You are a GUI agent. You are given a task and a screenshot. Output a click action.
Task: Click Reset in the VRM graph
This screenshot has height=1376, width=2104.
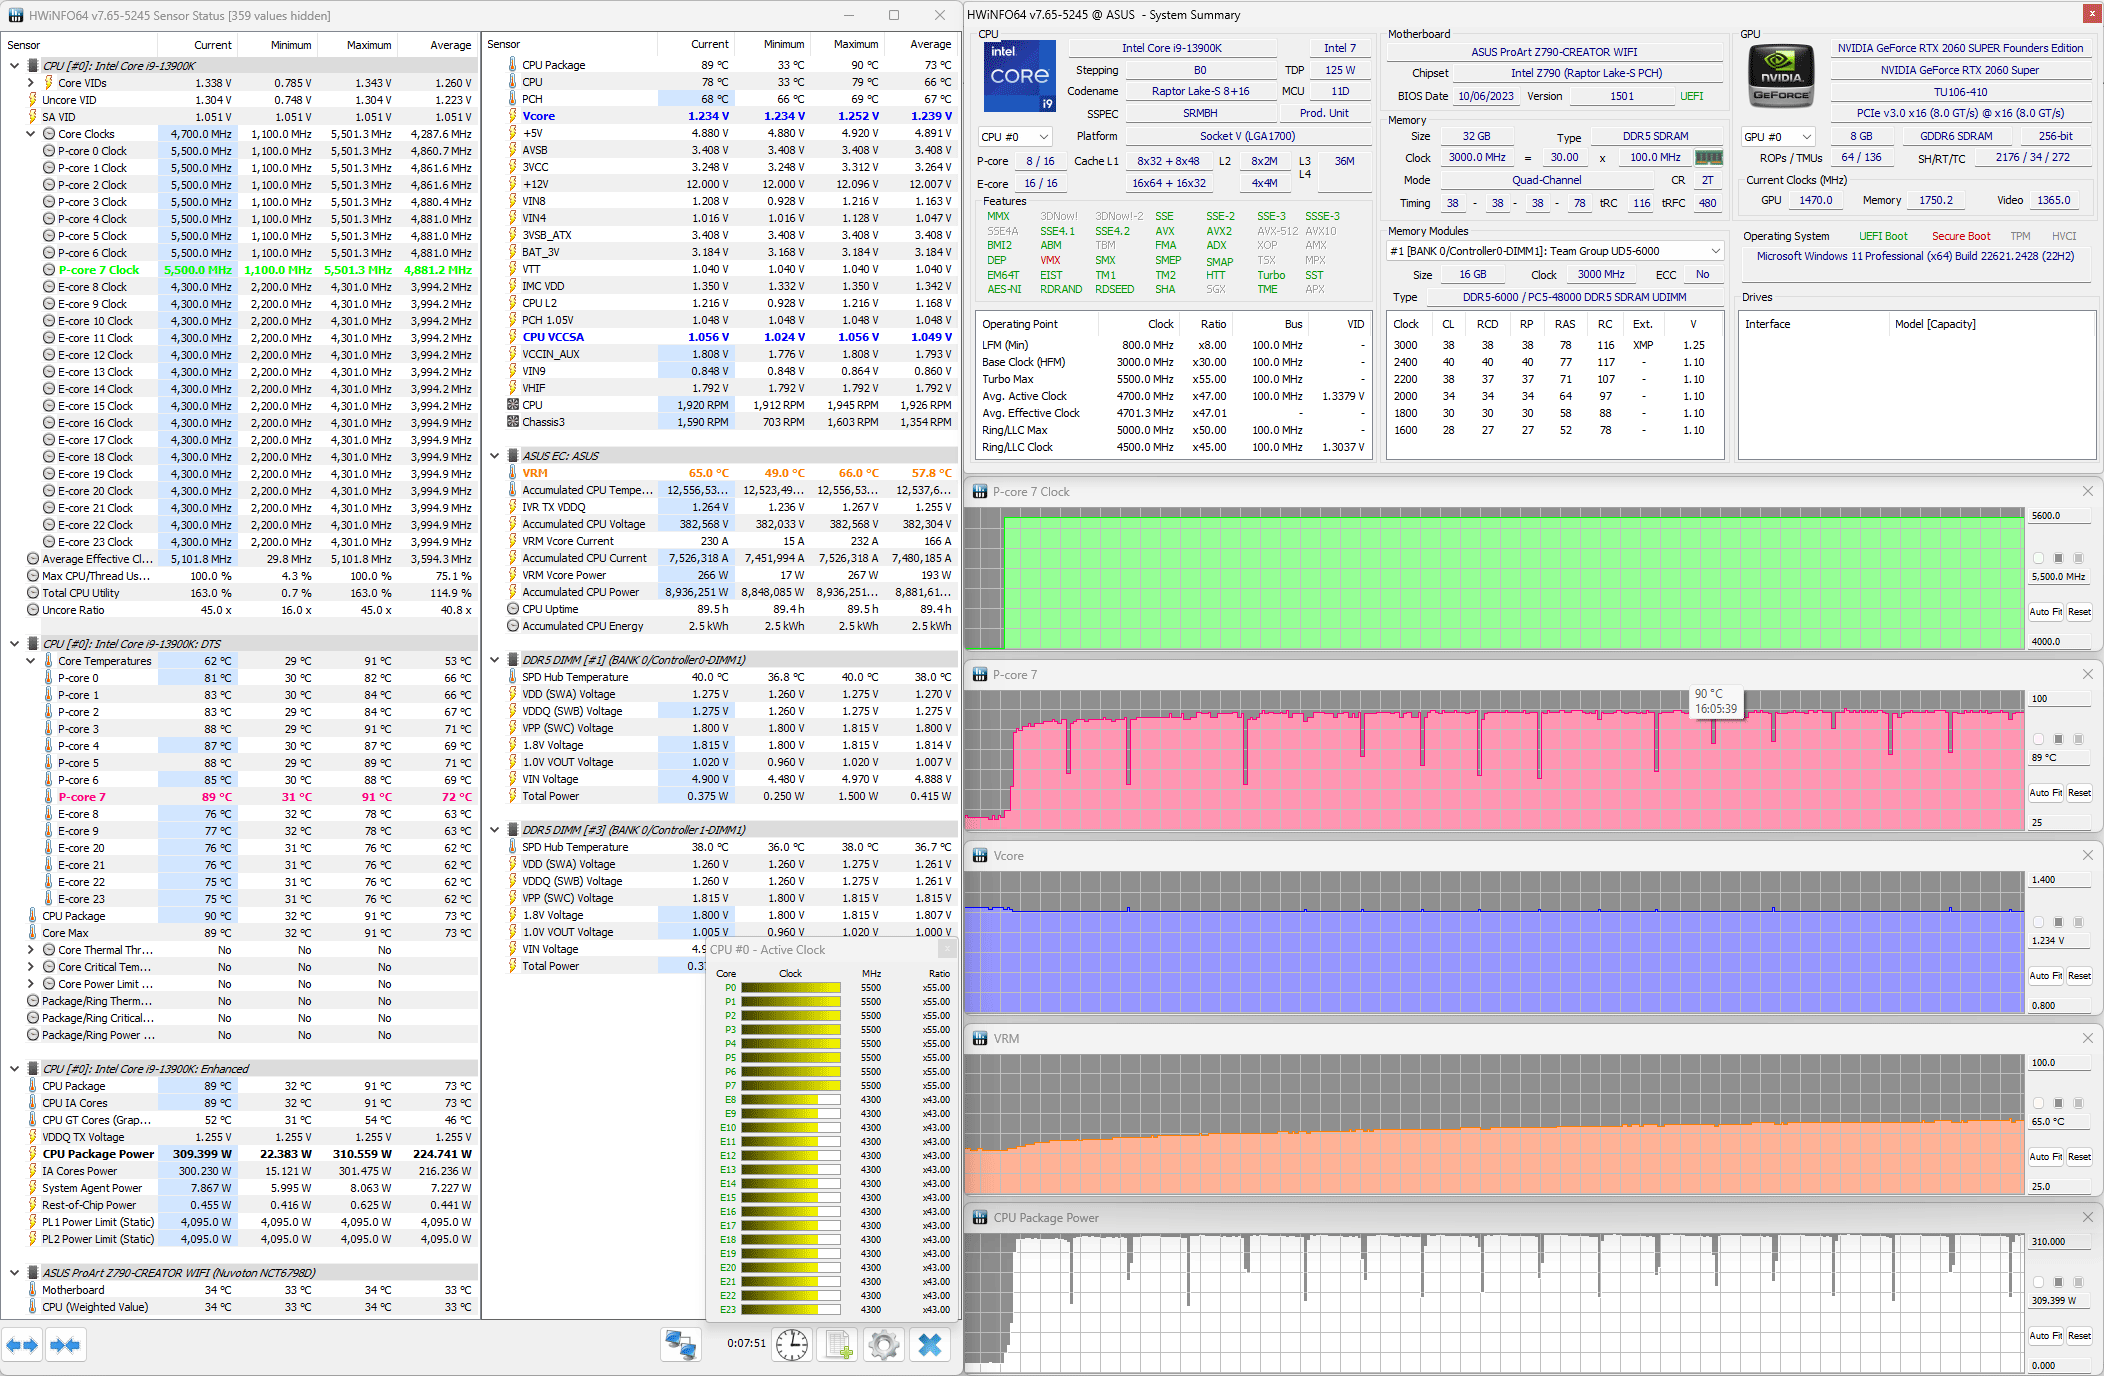[x=2079, y=1157]
